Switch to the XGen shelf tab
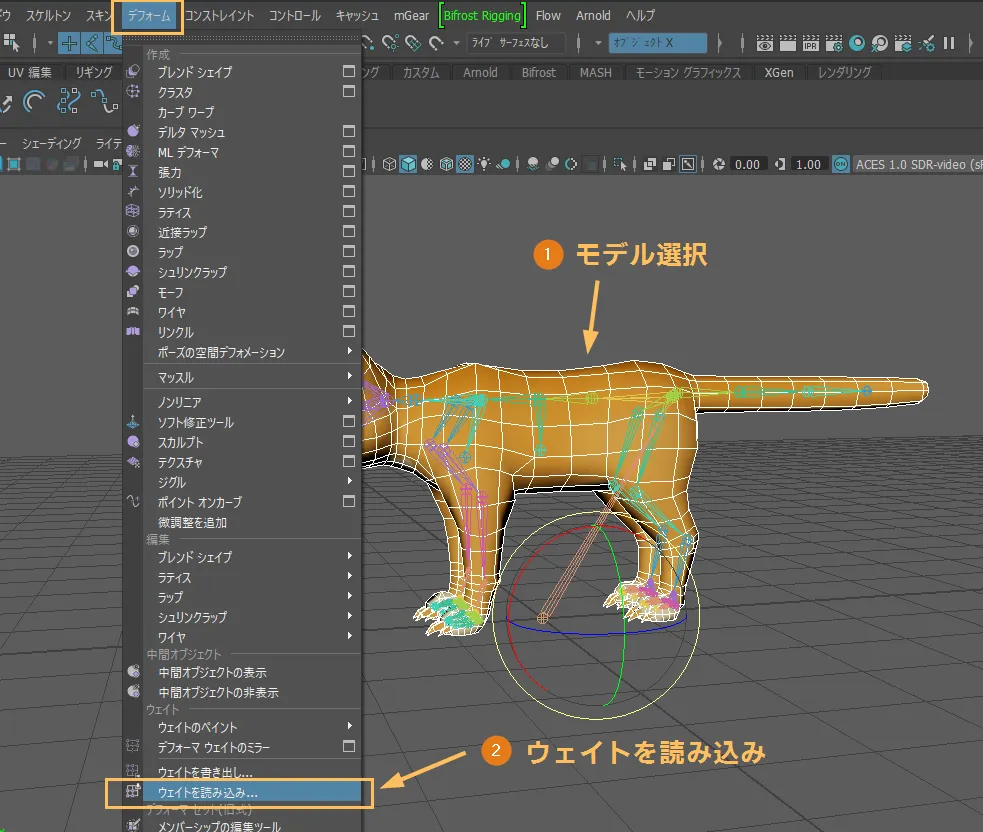Viewport: 983px width, 832px height. [x=779, y=73]
